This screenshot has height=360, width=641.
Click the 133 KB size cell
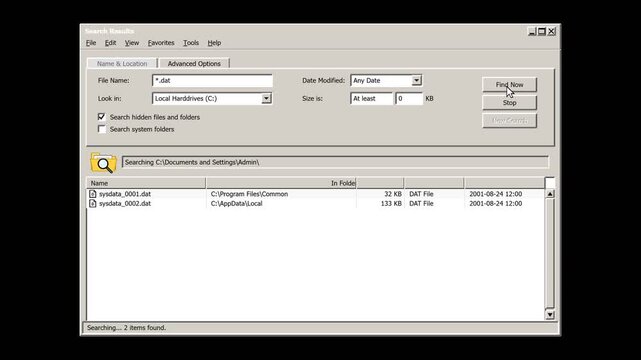coord(391,203)
